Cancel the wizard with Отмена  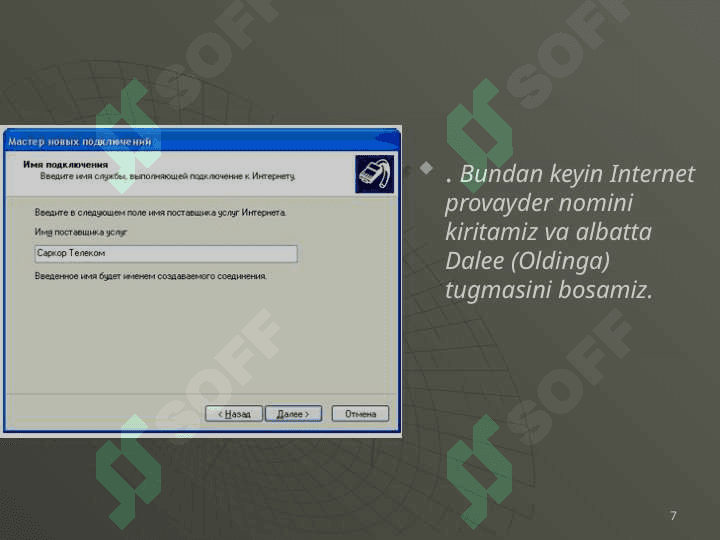[x=360, y=413]
